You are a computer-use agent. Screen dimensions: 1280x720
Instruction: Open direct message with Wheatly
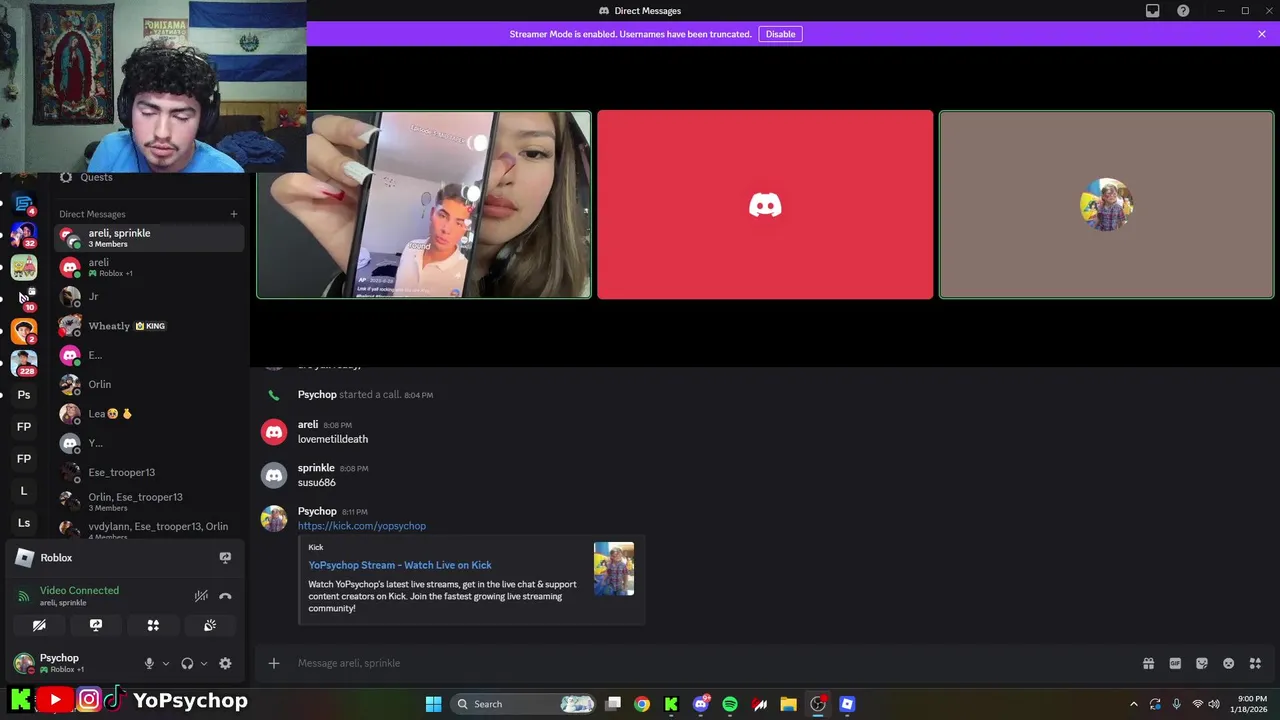pos(149,326)
